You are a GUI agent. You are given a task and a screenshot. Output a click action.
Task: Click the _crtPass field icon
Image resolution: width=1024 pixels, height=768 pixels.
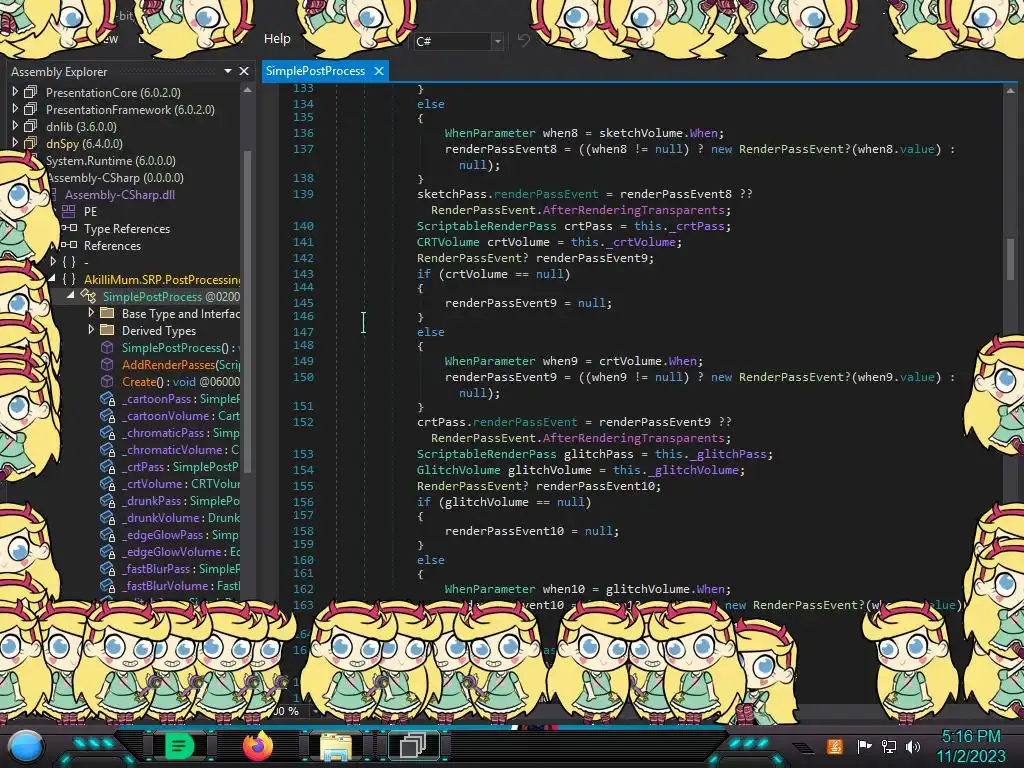pos(108,467)
